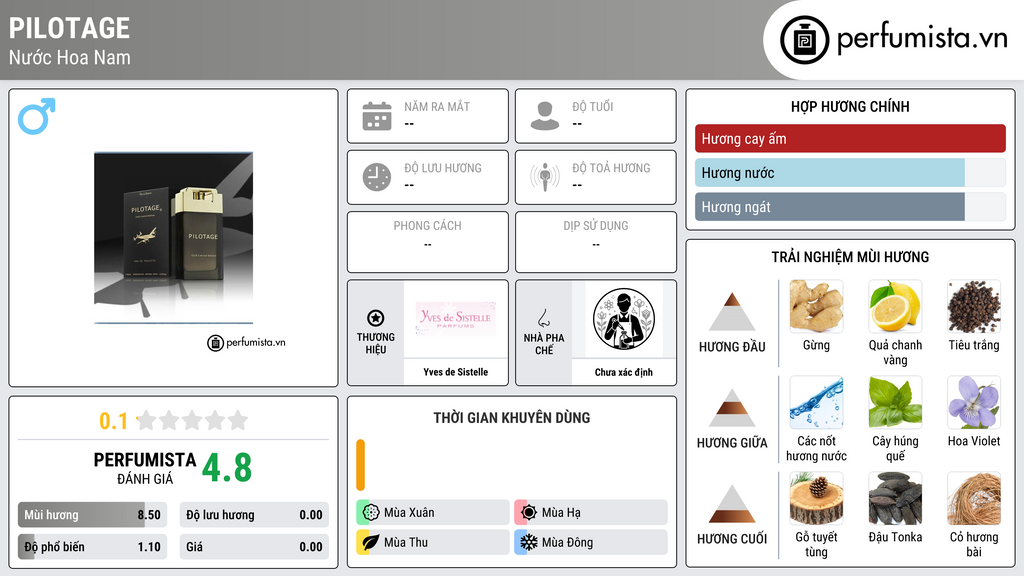Click the nose icon above Nhà pha chế
1024x576 pixels.
click(543, 319)
